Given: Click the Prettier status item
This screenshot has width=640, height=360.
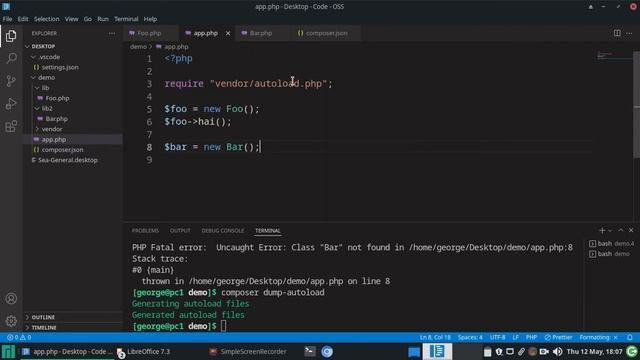Looking at the screenshot, I should [x=558, y=338].
